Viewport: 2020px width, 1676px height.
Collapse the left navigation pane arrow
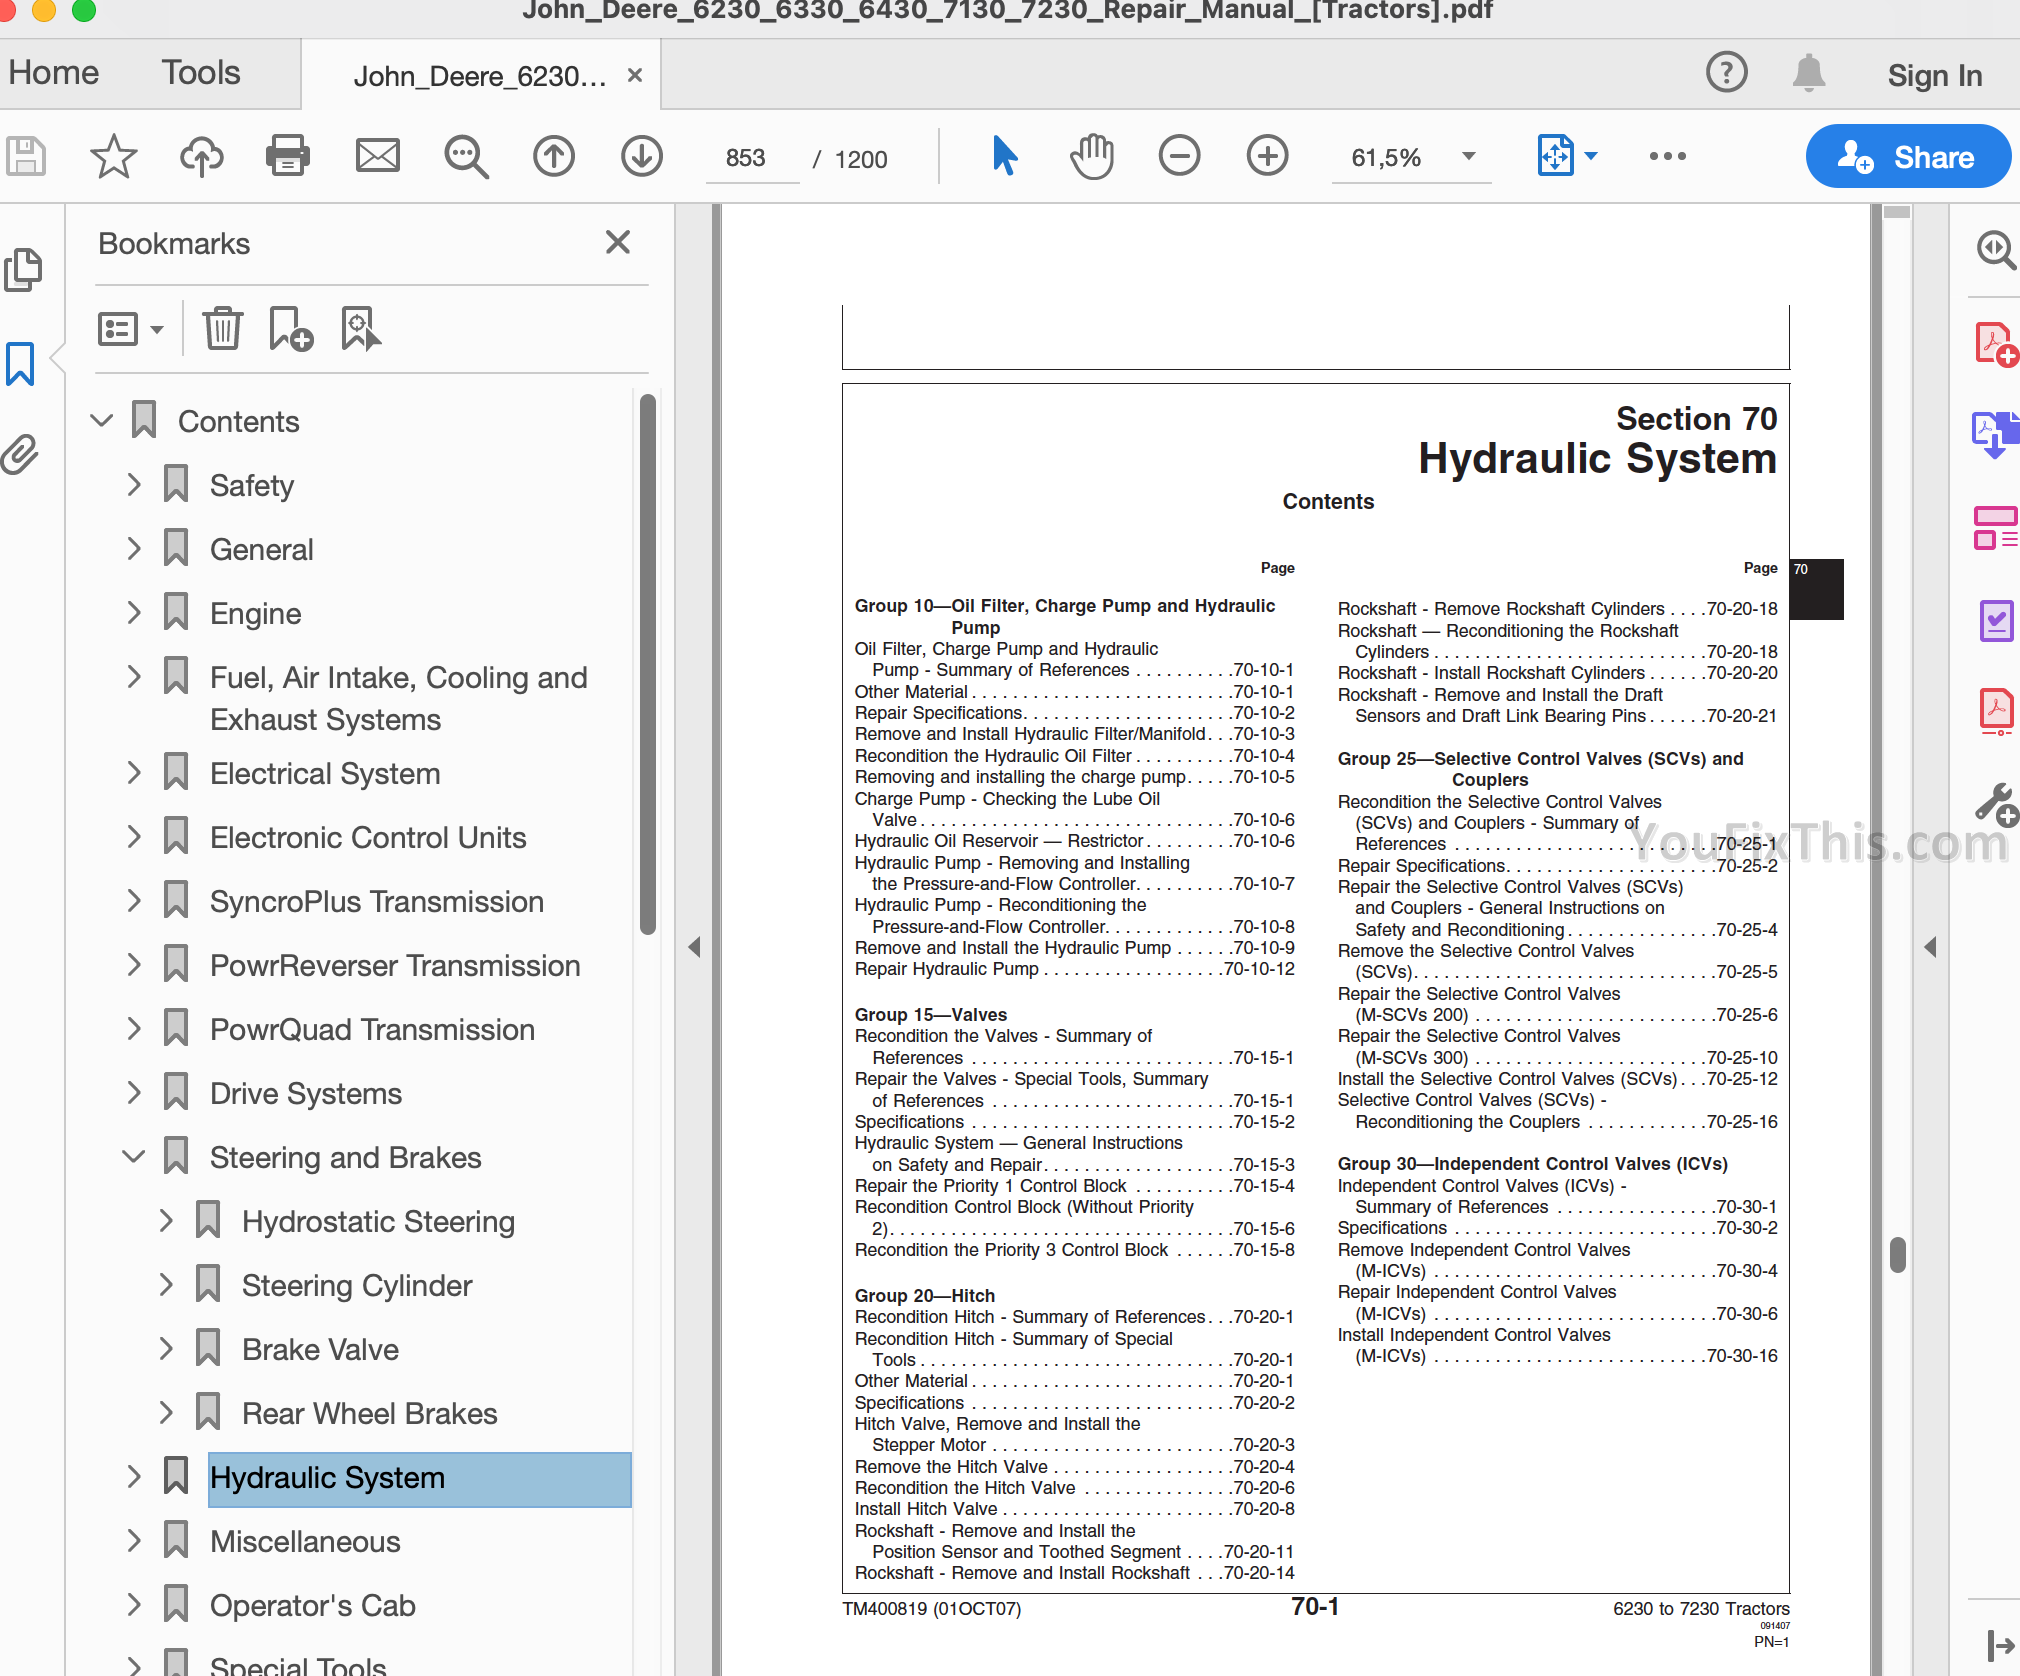click(694, 946)
